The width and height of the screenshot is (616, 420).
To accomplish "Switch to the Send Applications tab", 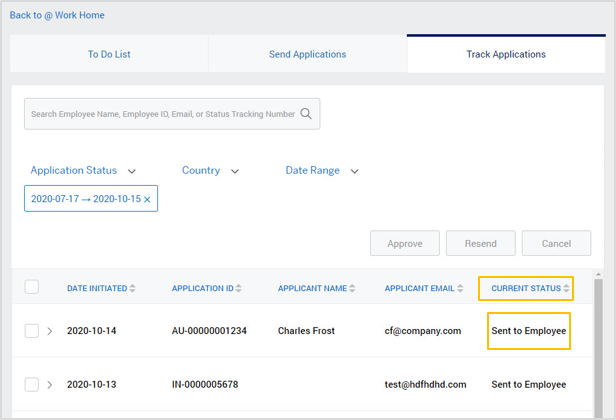I will click(x=307, y=54).
